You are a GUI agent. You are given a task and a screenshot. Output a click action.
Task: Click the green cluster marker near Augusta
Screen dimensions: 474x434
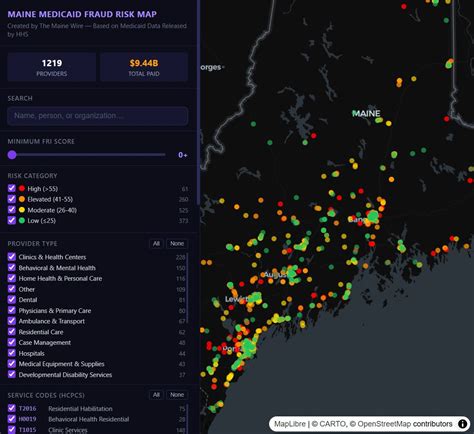[x=292, y=274]
